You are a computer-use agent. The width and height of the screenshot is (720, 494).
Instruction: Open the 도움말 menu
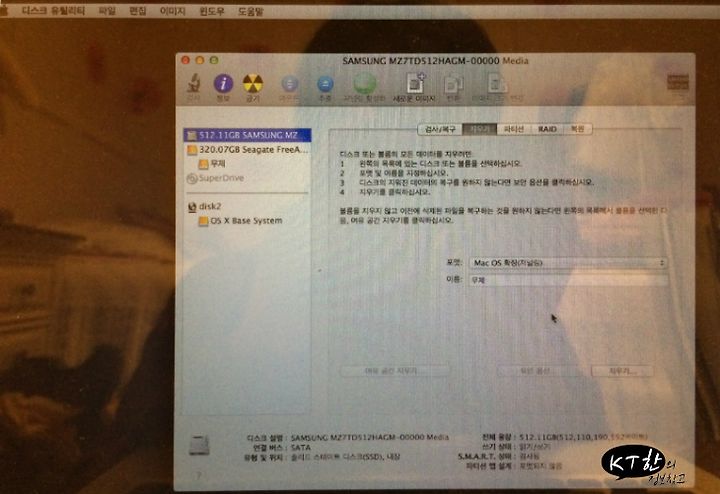point(251,11)
